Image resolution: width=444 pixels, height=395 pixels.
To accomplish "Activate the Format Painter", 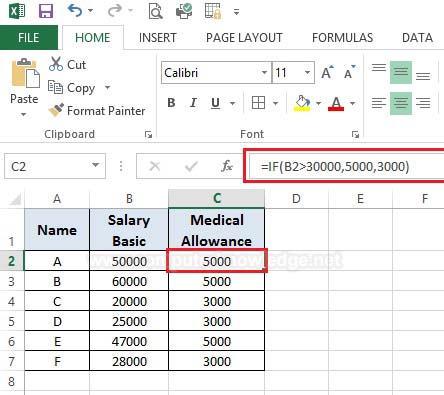I will coord(97,111).
